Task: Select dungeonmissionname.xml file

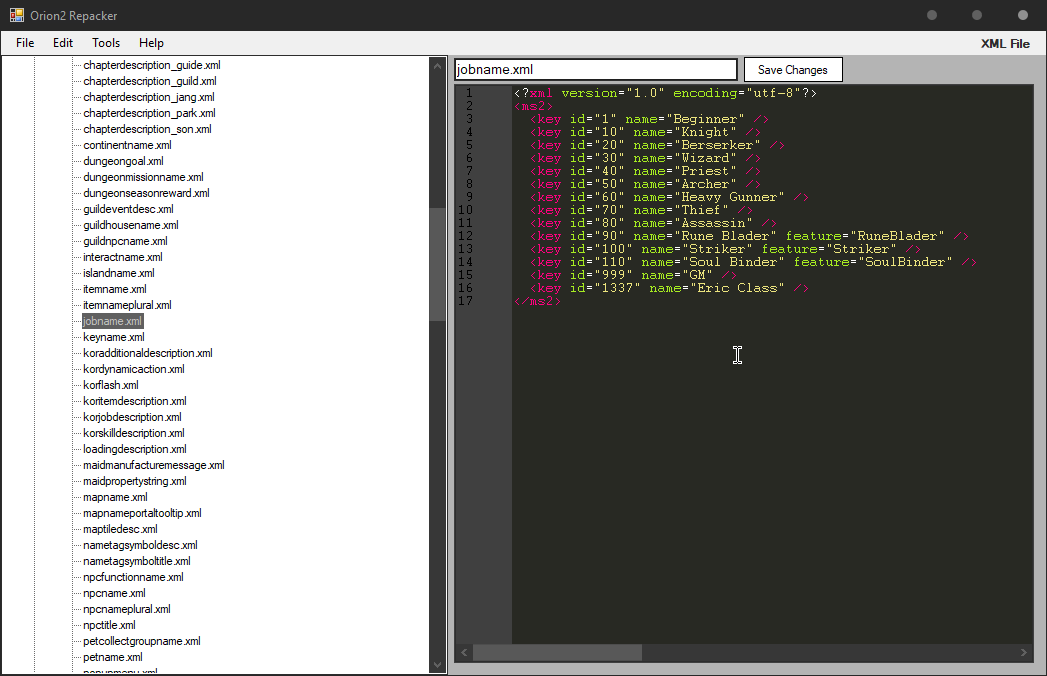Action: [x=143, y=177]
